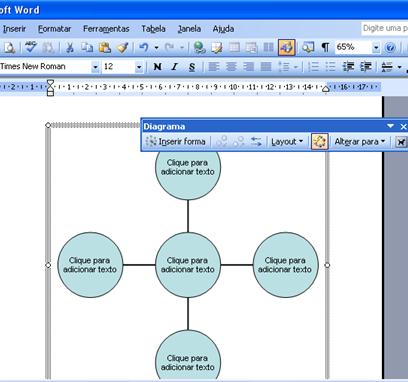Select the center diagram circle placeholder
The image size is (408, 382).
188,265
